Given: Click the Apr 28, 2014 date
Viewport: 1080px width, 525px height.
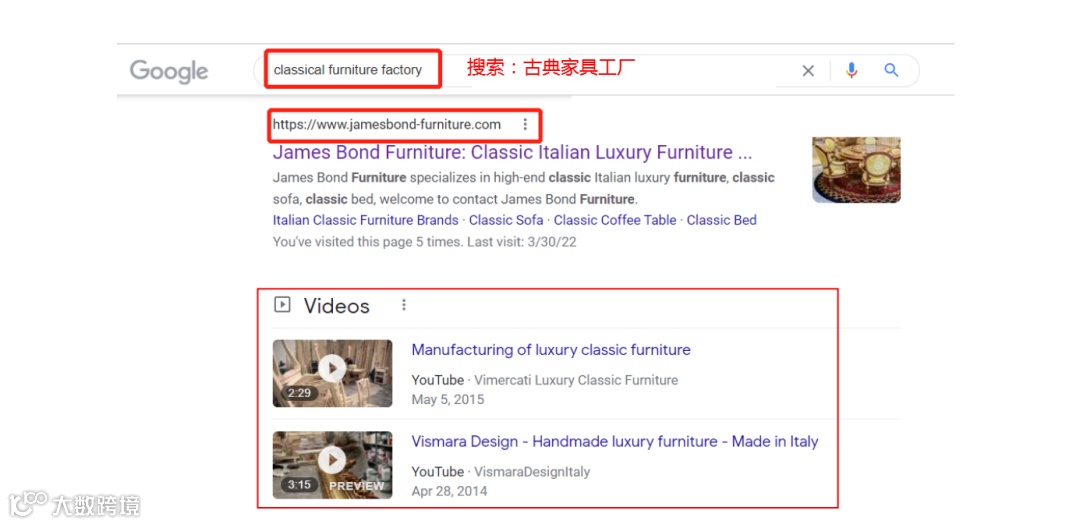Looking at the screenshot, I should tap(449, 491).
